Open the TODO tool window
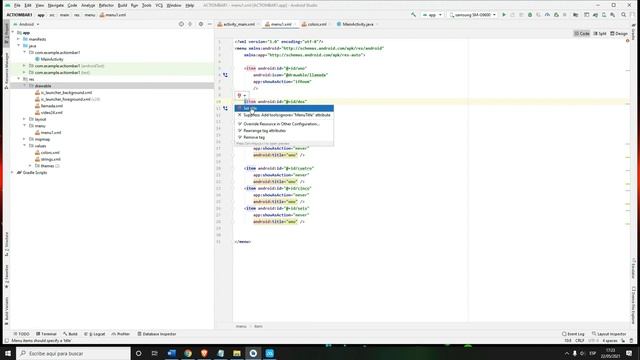Image resolution: width=640 pixels, height=360 pixels. pos(22,334)
